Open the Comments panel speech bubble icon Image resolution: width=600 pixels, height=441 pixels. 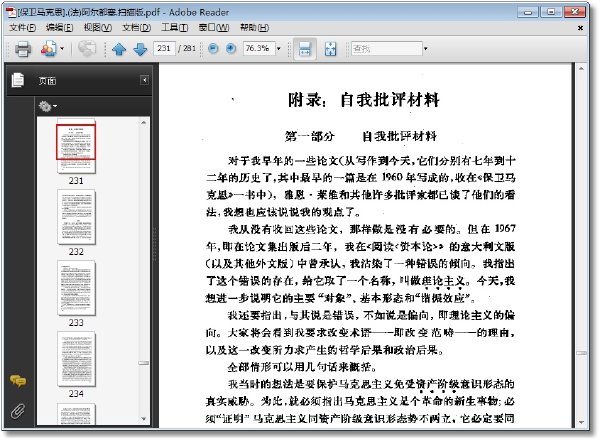click(x=18, y=381)
